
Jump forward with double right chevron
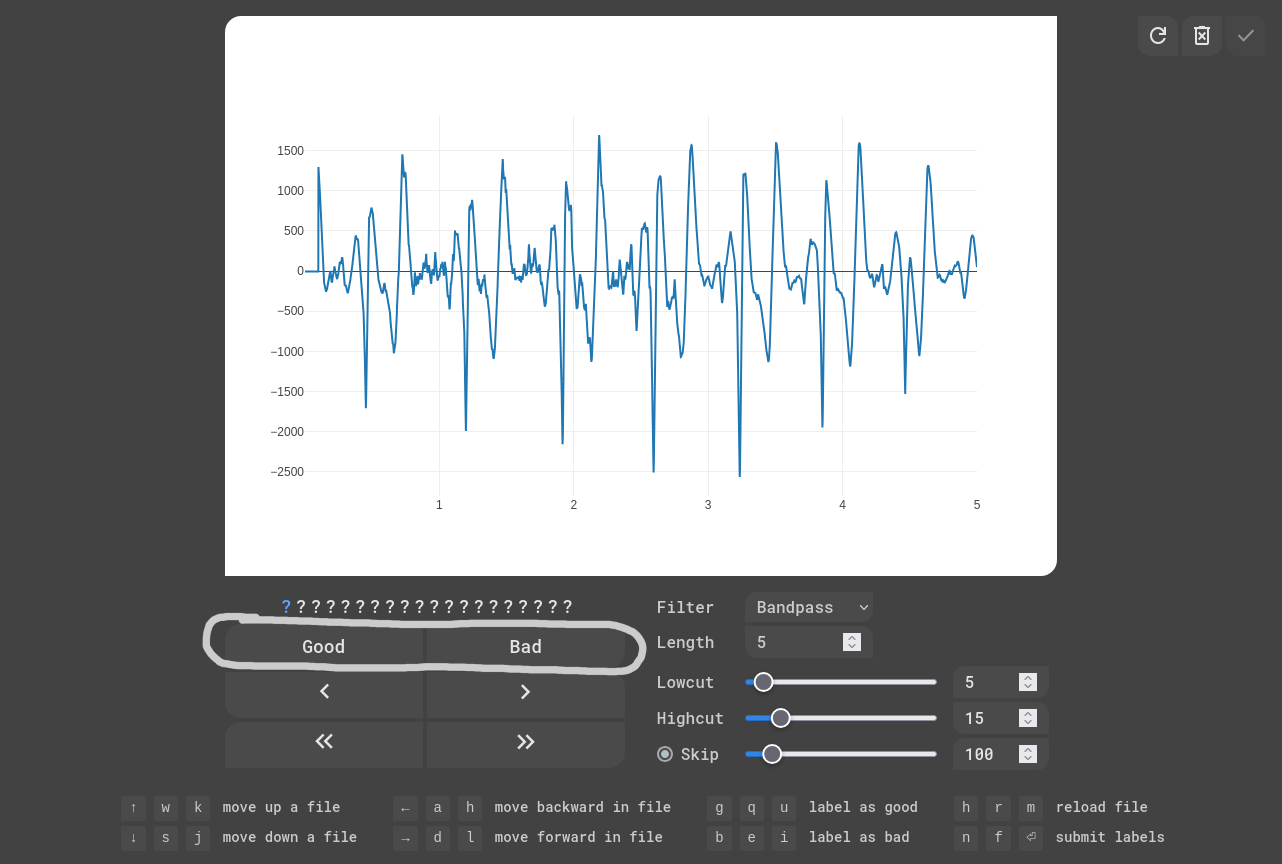[526, 742]
